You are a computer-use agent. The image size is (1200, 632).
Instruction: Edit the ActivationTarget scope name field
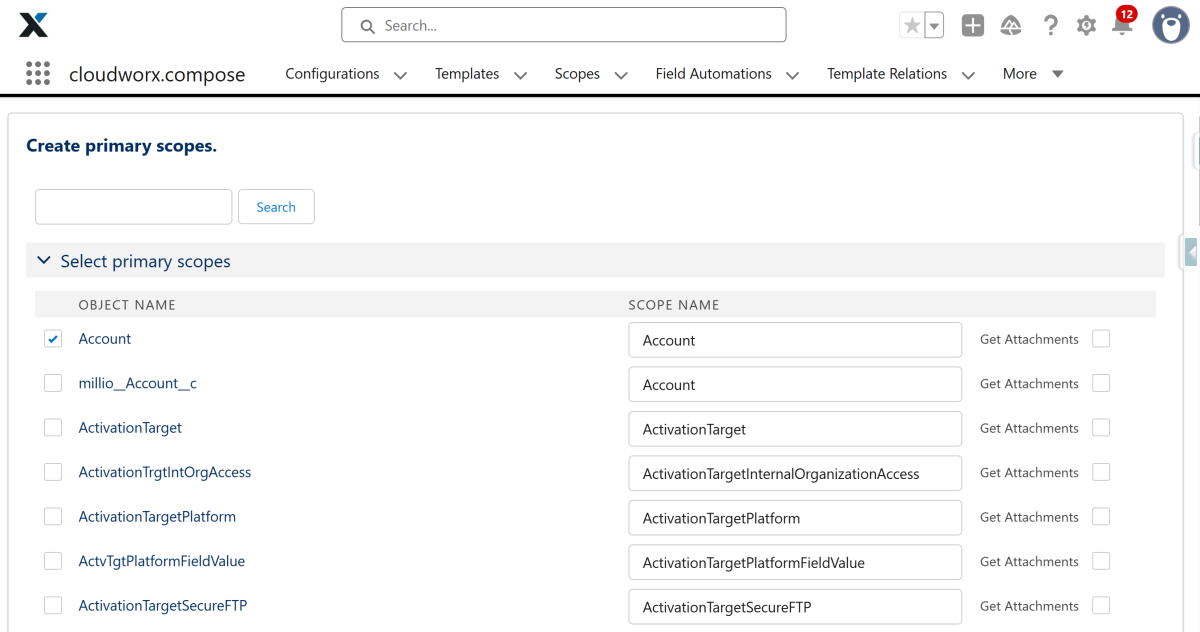(x=795, y=429)
